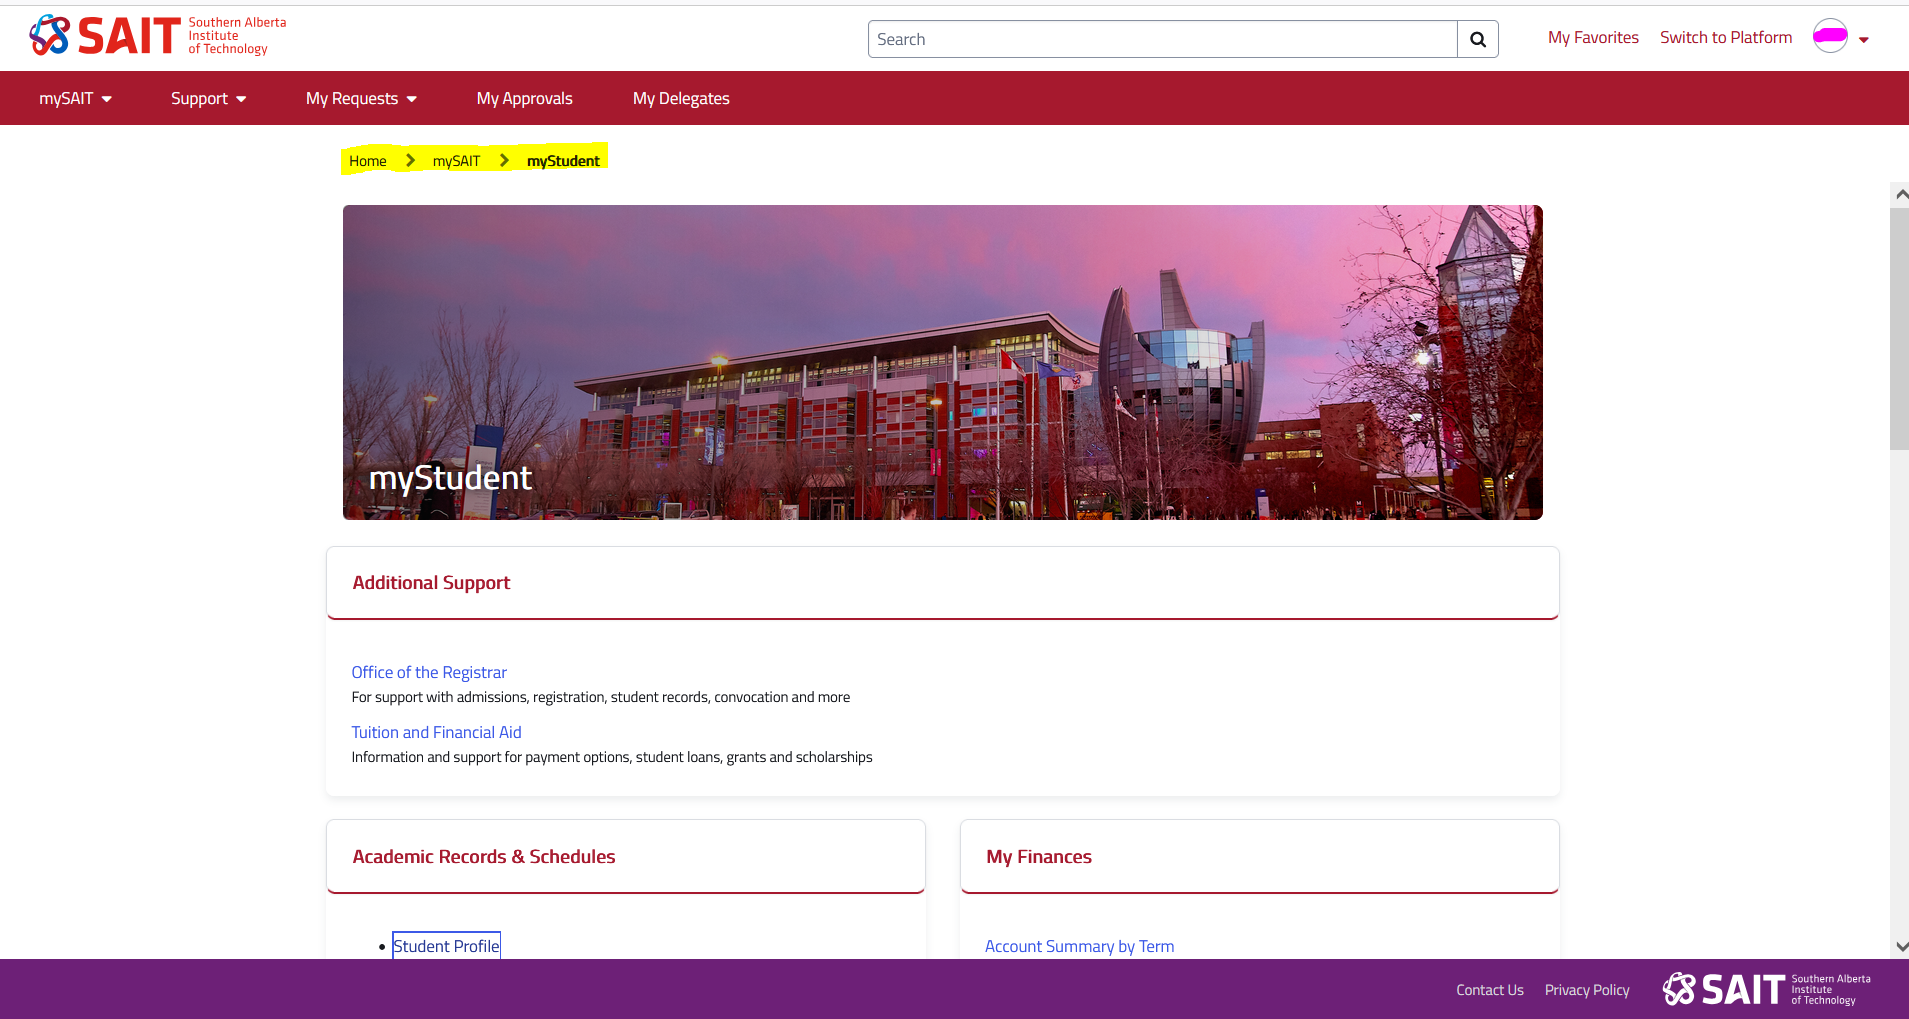Open the mySAIT dropdown menu
The width and height of the screenshot is (1909, 1019).
[75, 98]
